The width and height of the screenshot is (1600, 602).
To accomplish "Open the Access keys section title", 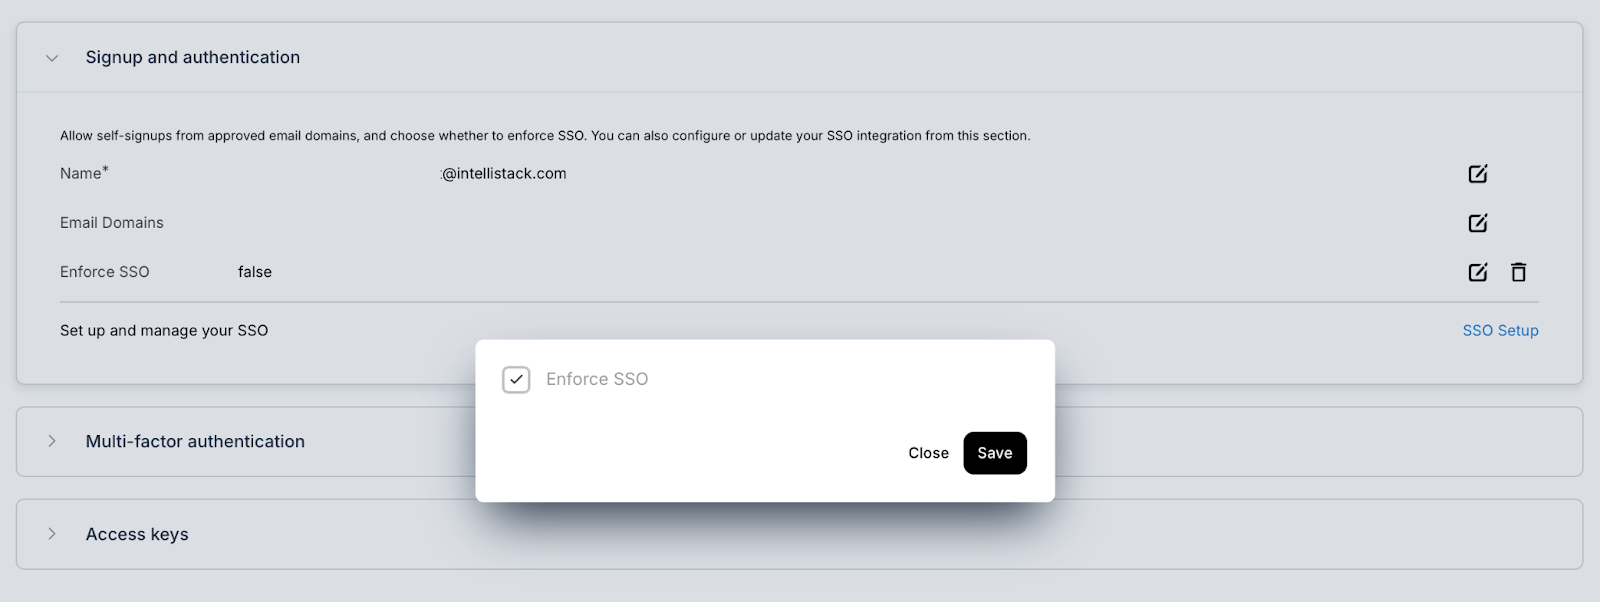I will point(137,535).
